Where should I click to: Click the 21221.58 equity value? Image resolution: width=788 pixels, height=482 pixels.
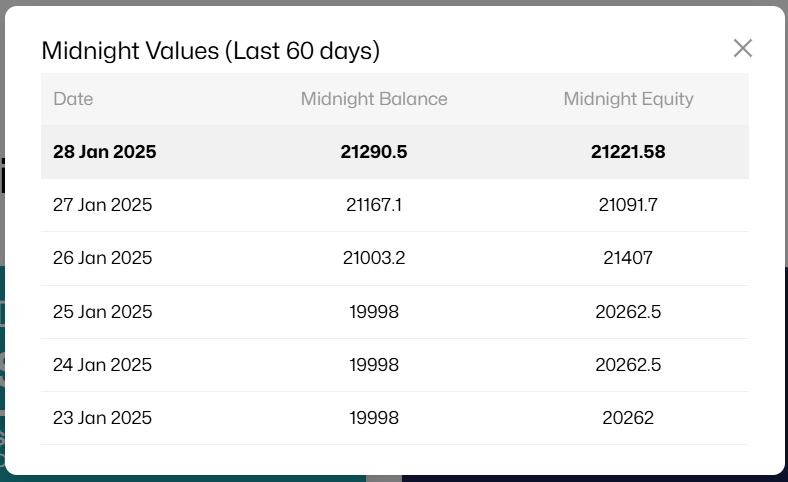point(628,152)
